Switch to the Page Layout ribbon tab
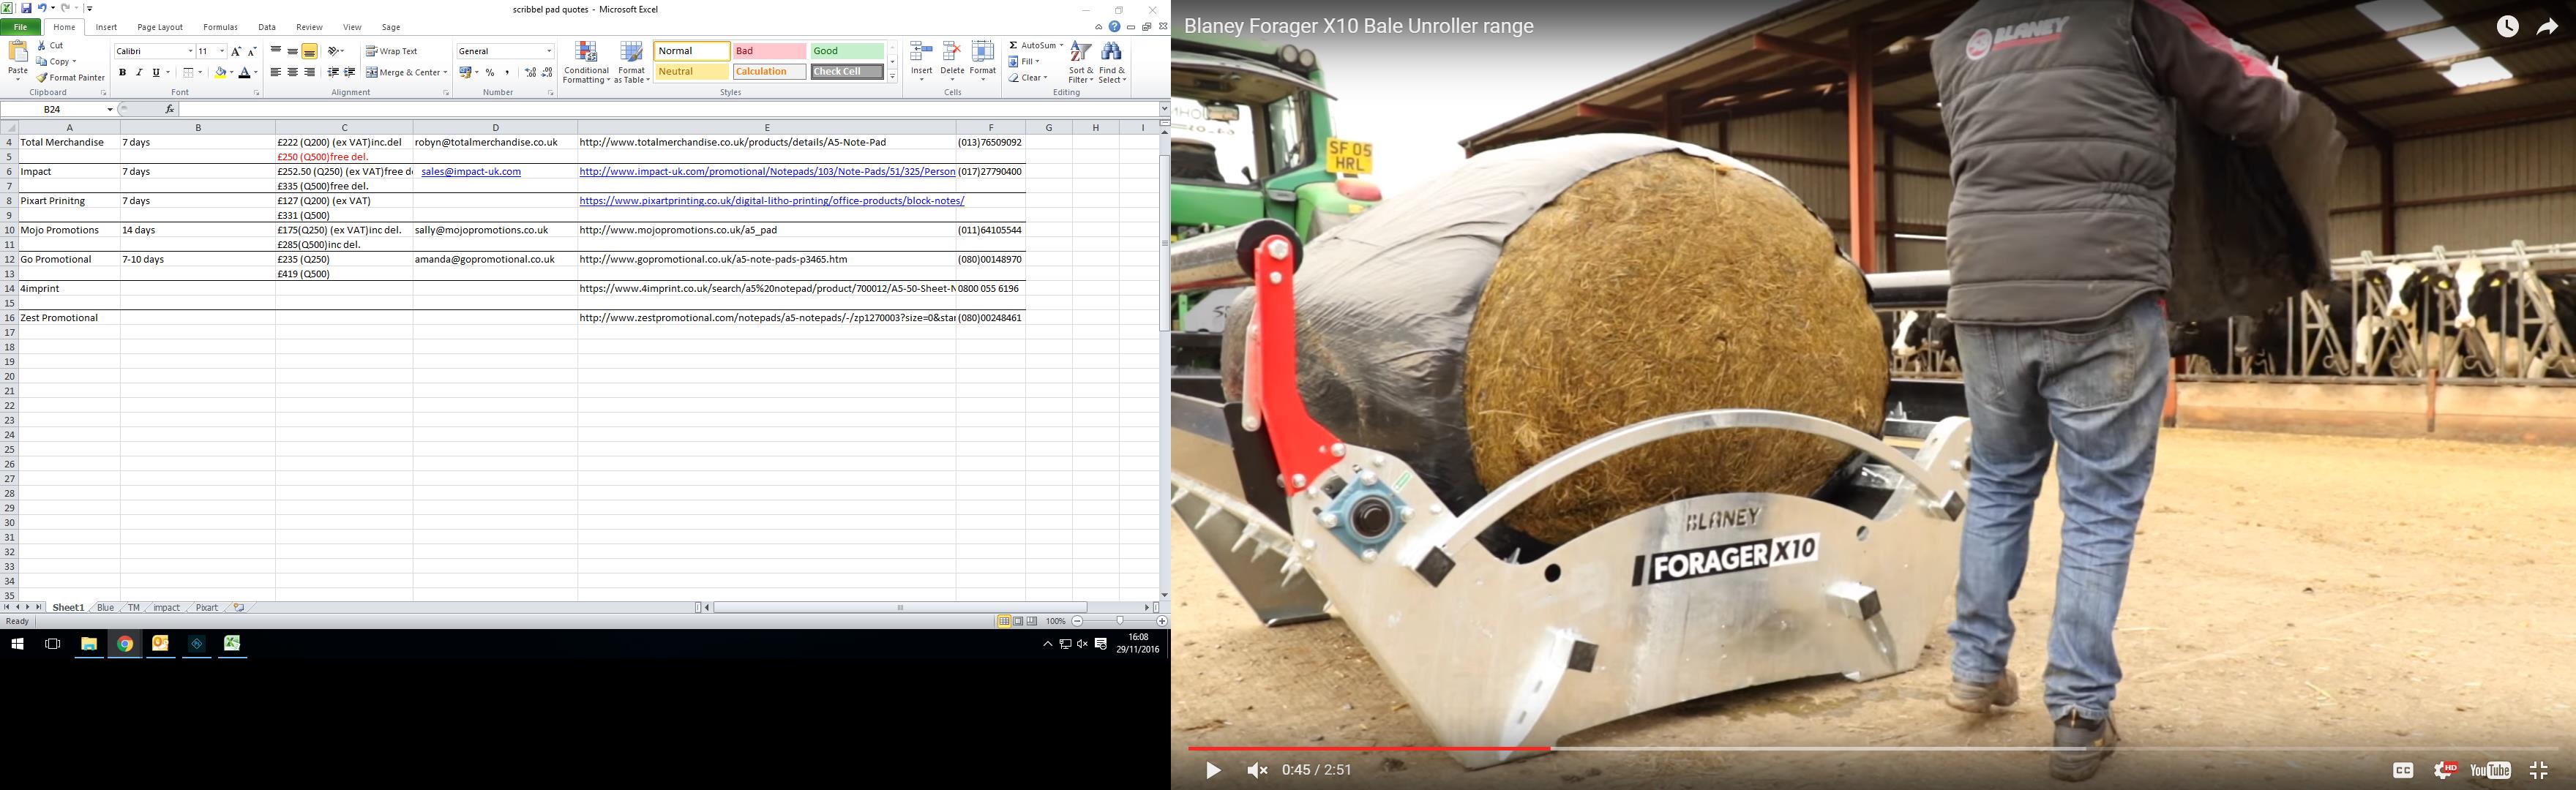The width and height of the screenshot is (2576, 790). point(160,27)
